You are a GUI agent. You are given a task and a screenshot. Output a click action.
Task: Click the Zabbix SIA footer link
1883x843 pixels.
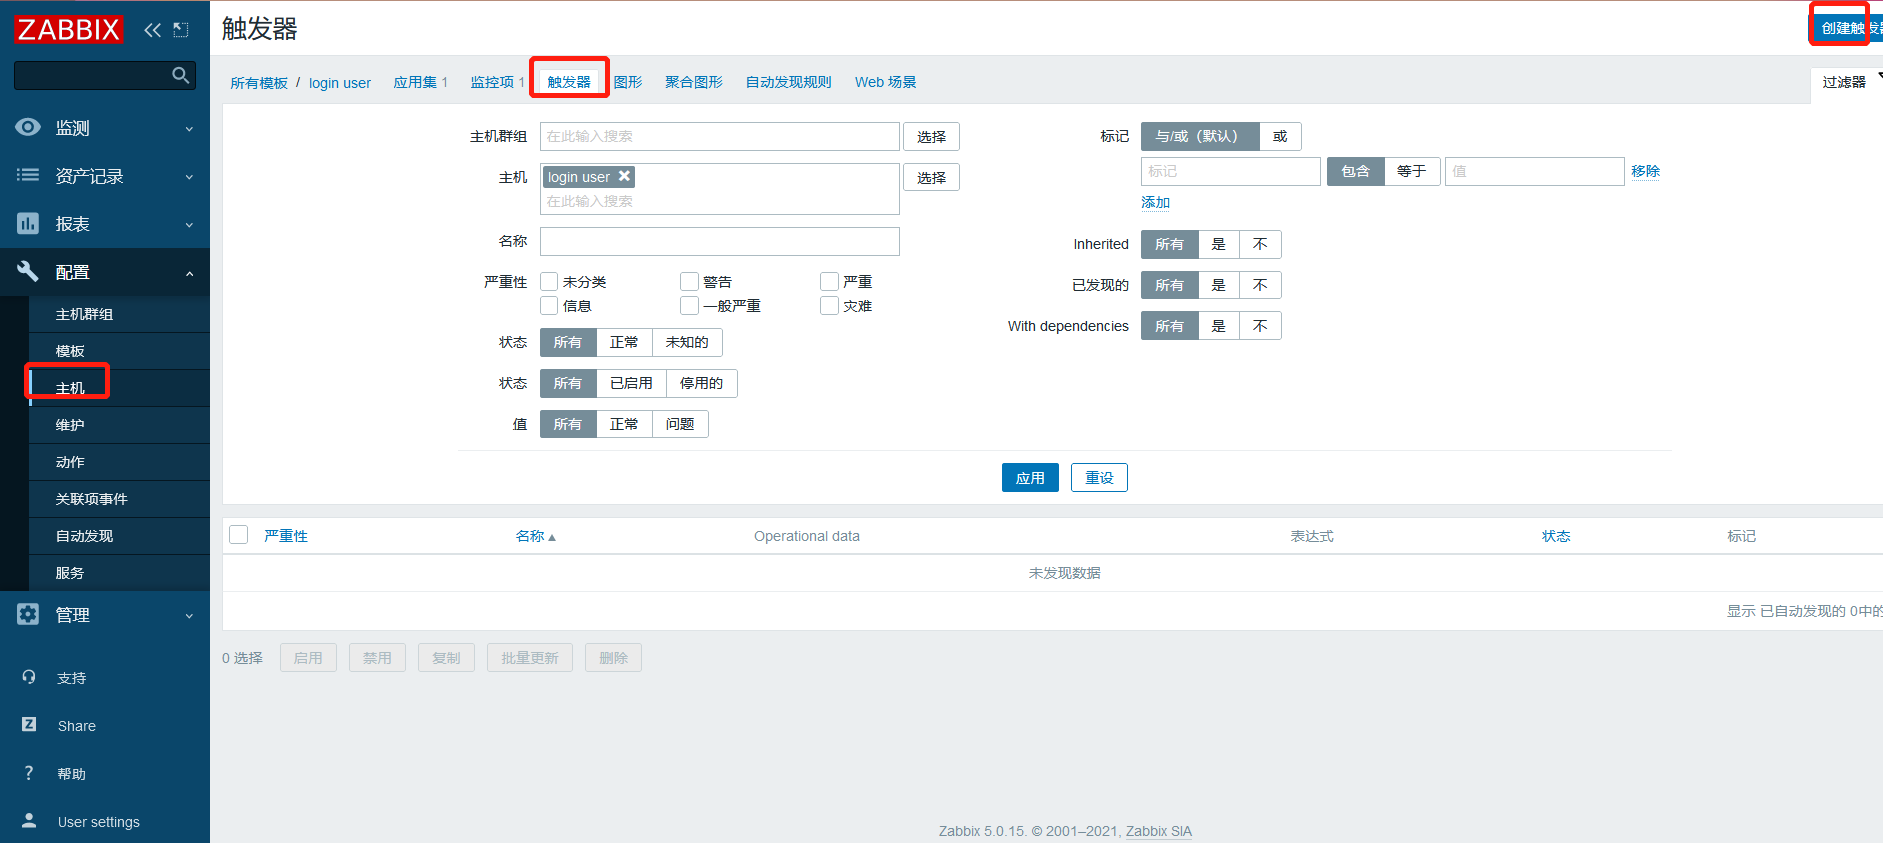pyautogui.click(x=1159, y=831)
